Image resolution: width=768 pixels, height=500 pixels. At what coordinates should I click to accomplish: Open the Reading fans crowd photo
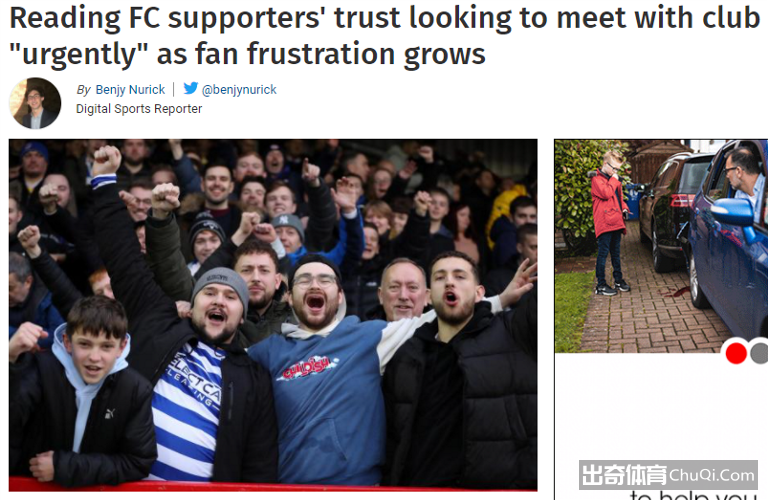[273, 315]
